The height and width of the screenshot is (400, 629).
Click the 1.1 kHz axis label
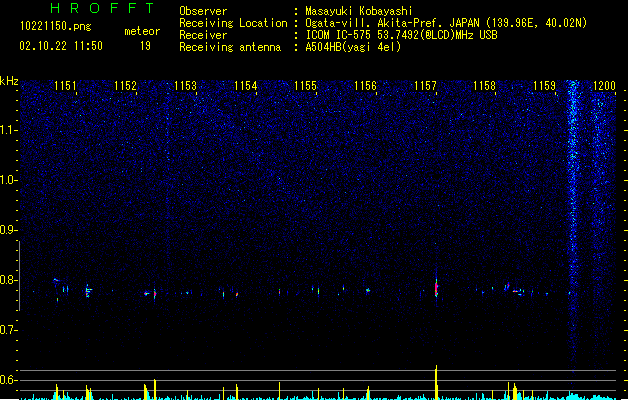pyautogui.click(x=8, y=130)
